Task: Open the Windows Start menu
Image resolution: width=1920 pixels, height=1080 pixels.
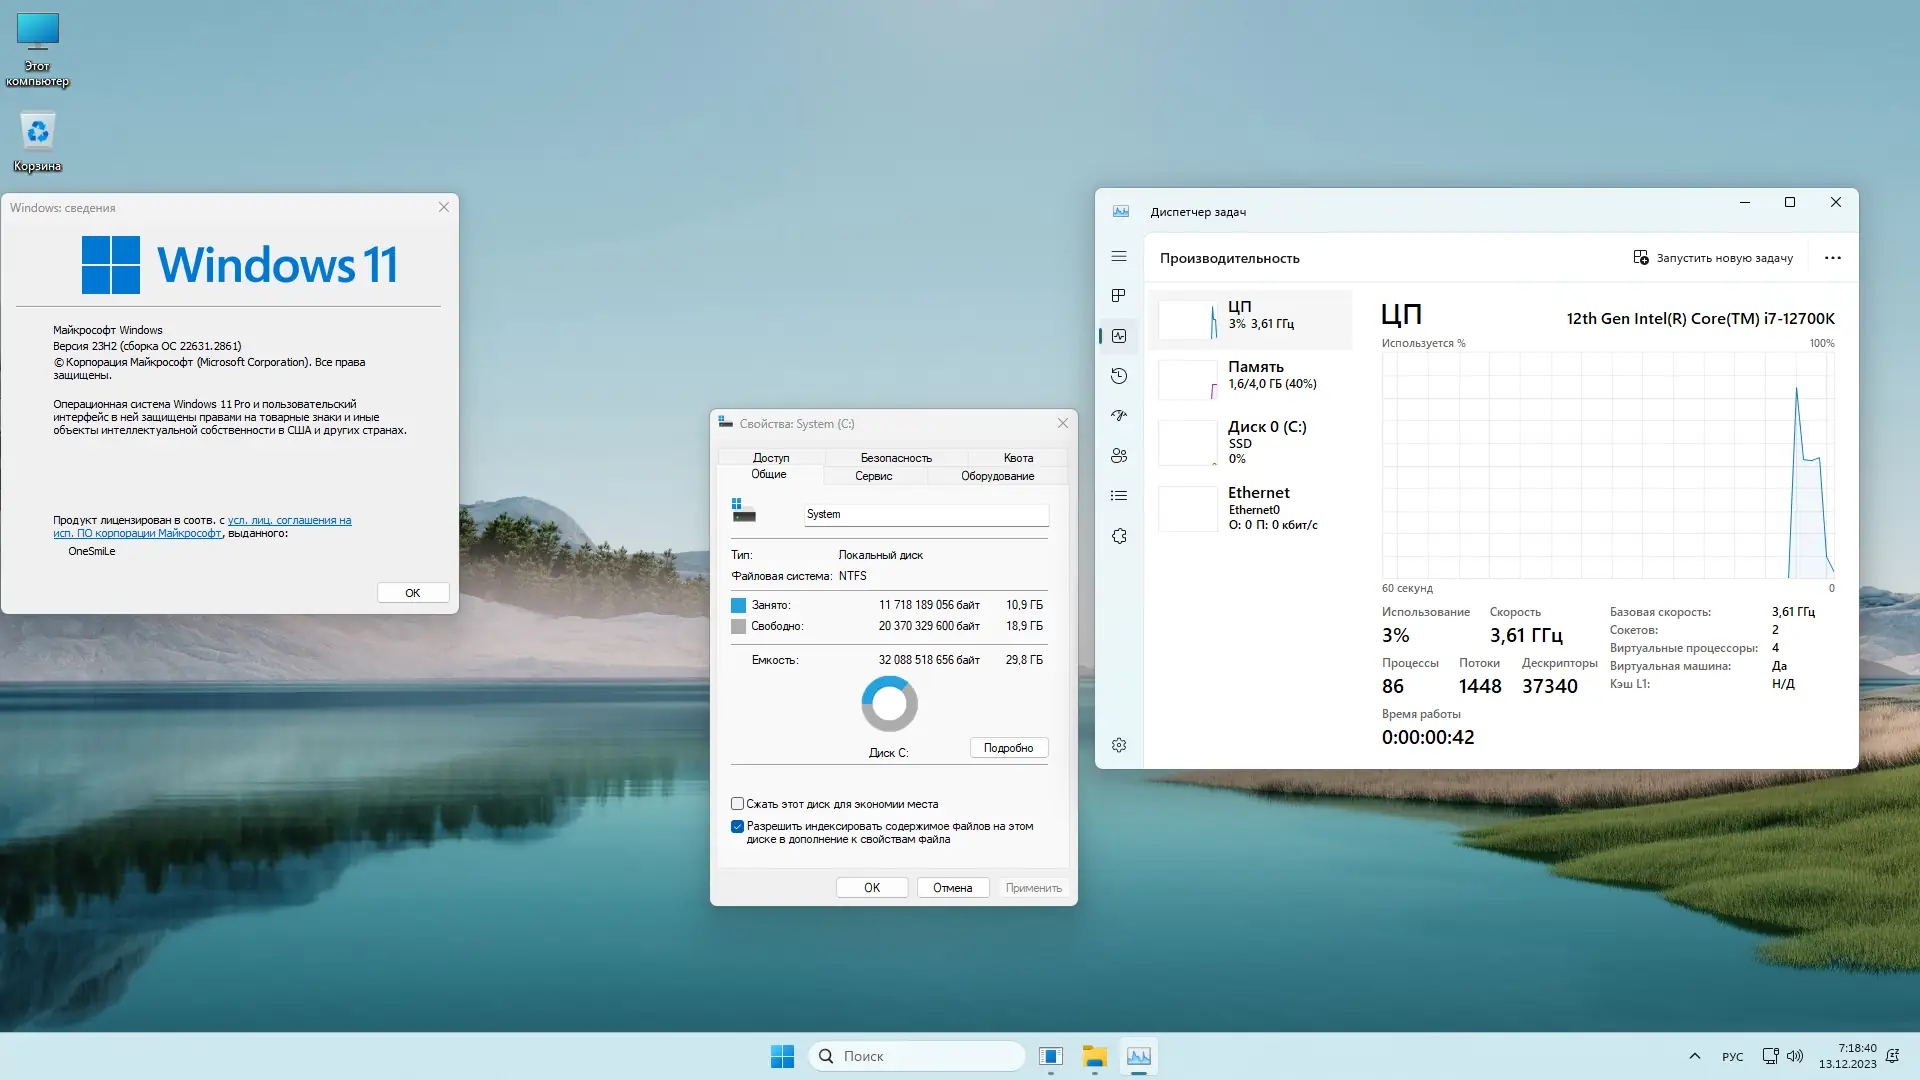Action: point(782,1056)
